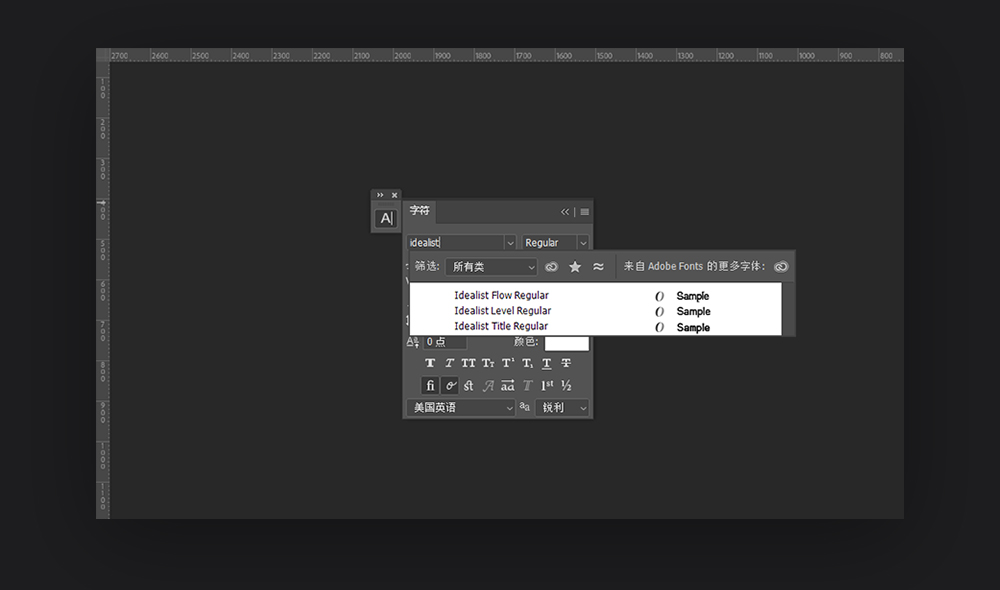
Task: Close the collapsed panel dock
Action: click(x=394, y=195)
